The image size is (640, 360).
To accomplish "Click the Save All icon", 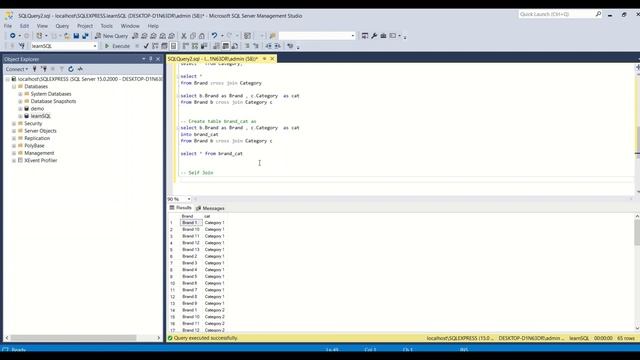I will 85,36.
